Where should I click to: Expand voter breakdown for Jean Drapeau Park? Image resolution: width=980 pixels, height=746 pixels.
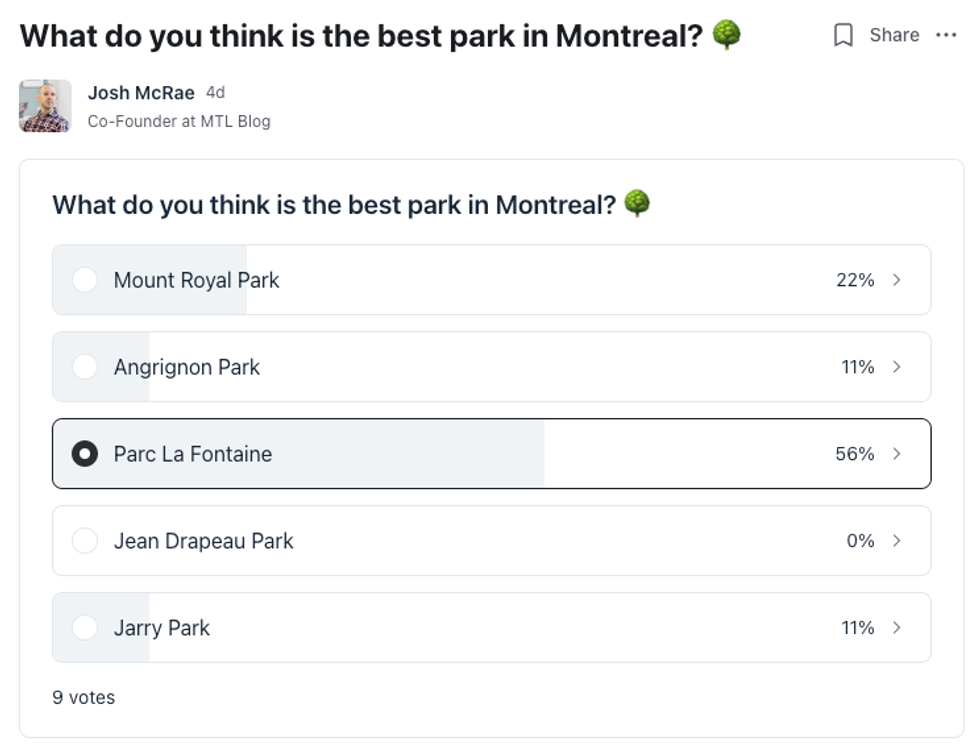click(895, 540)
